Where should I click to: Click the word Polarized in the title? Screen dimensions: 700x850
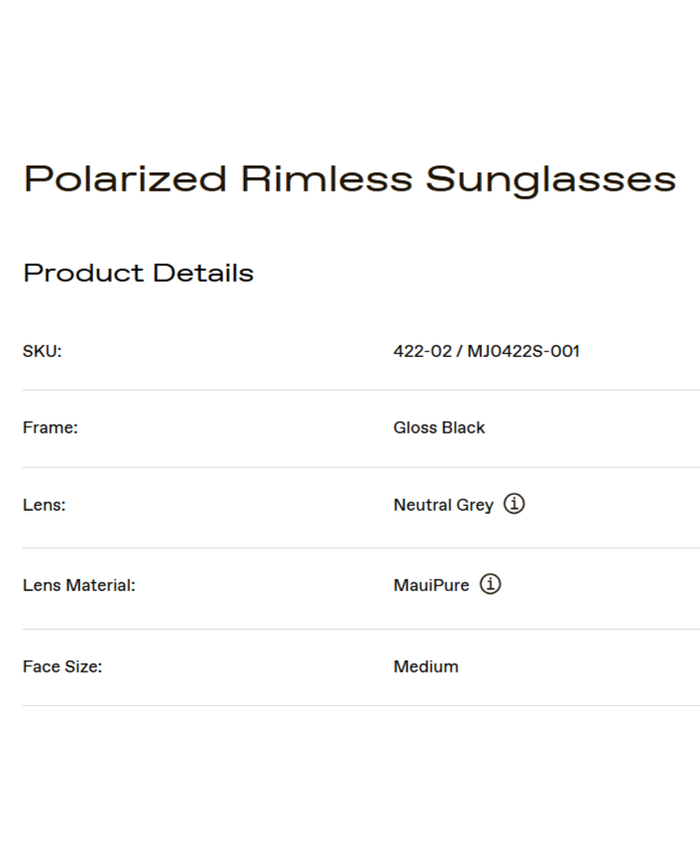(x=125, y=179)
